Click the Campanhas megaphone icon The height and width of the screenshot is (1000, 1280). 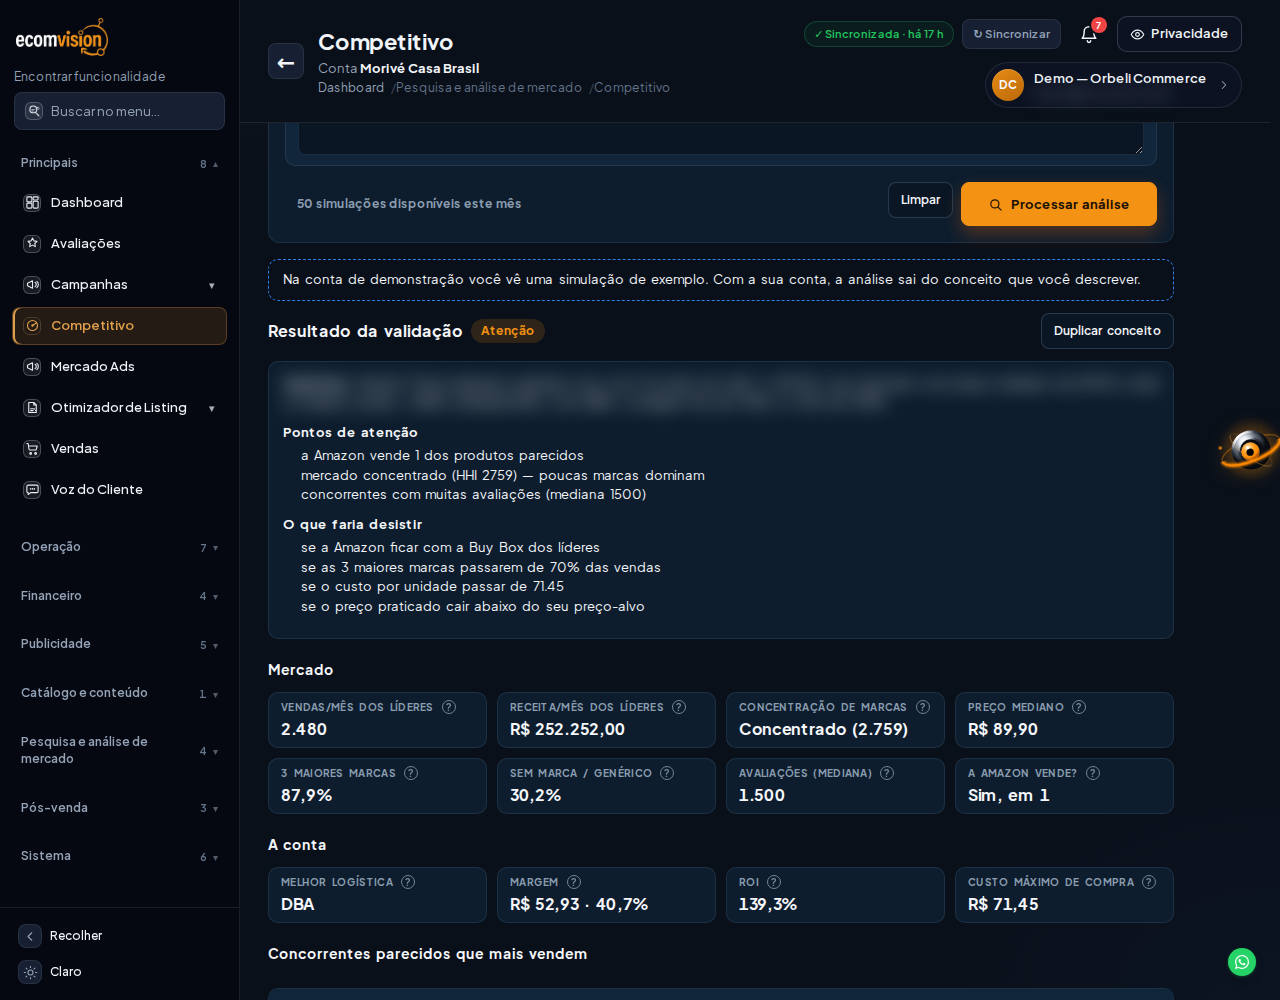pos(32,285)
